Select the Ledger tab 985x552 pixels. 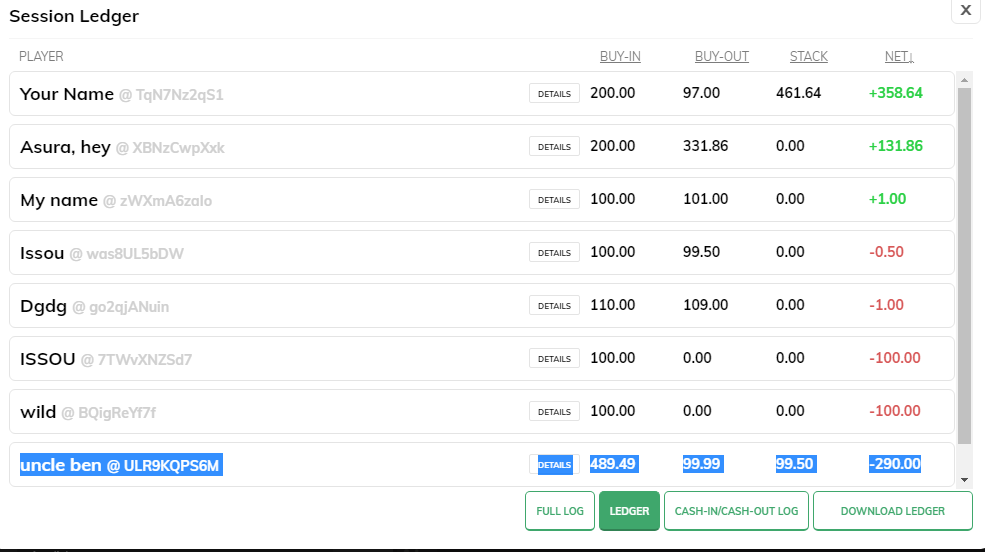[629, 511]
